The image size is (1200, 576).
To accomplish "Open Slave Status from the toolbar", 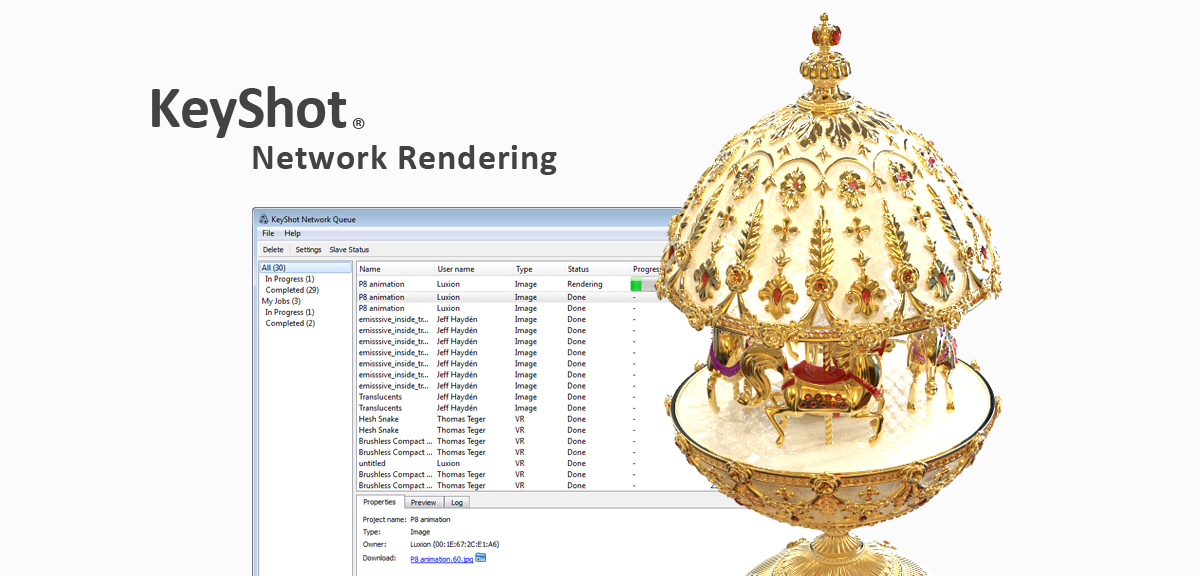I will coord(349,249).
